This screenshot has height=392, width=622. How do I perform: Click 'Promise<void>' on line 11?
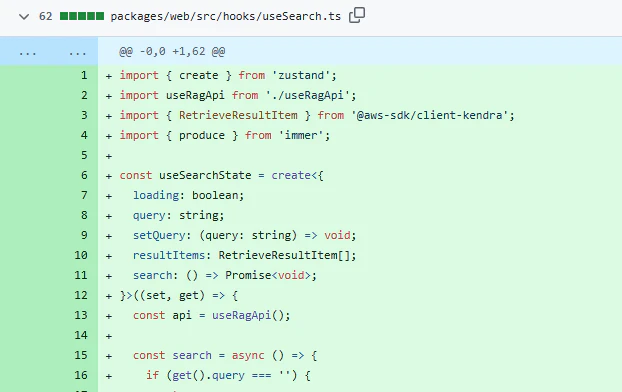pyautogui.click(x=268, y=275)
